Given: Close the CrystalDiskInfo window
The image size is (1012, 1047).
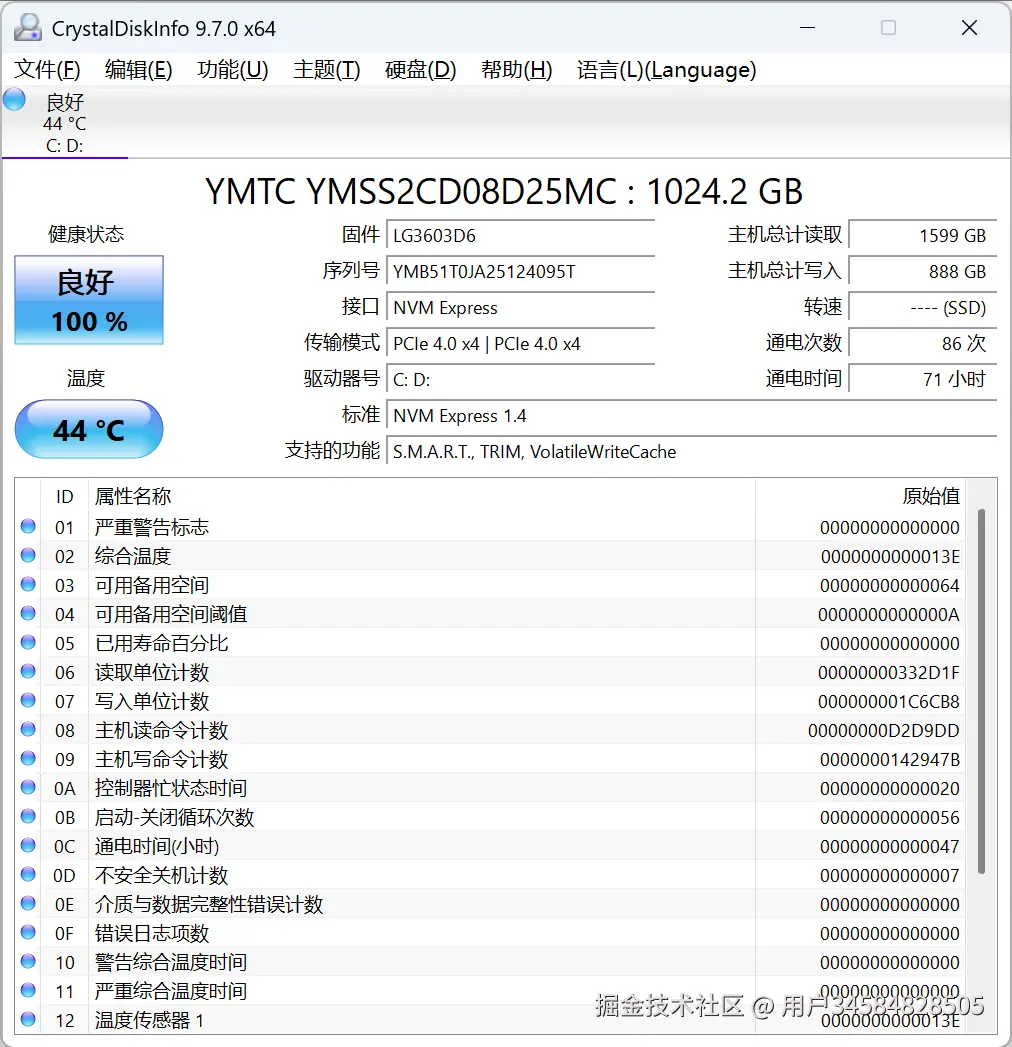Looking at the screenshot, I should [969, 27].
